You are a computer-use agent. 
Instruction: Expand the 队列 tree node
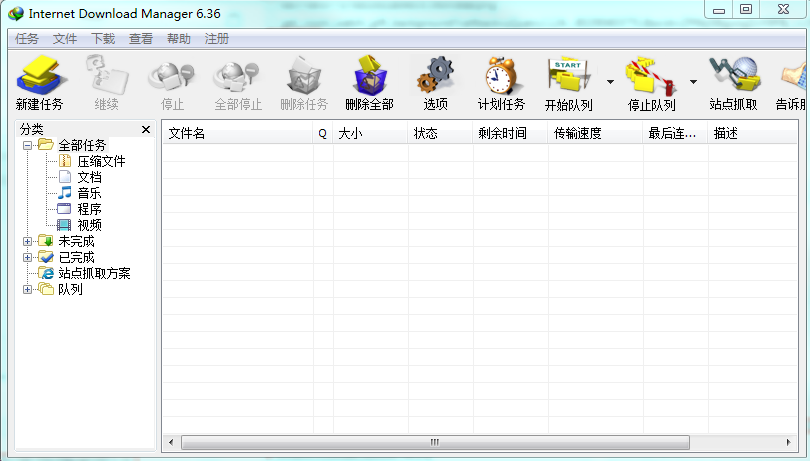(27, 289)
